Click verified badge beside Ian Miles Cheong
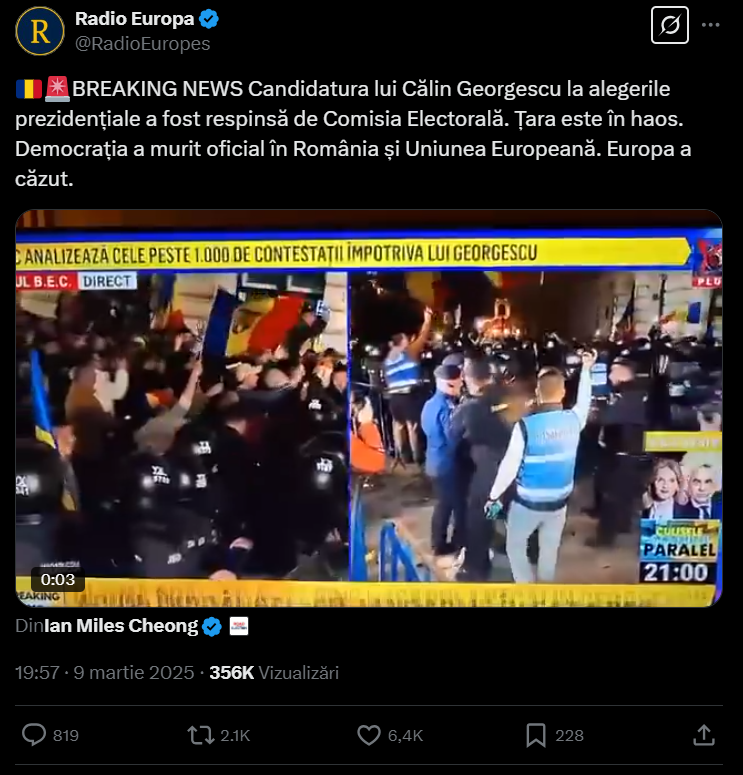743x775 pixels. point(212,627)
